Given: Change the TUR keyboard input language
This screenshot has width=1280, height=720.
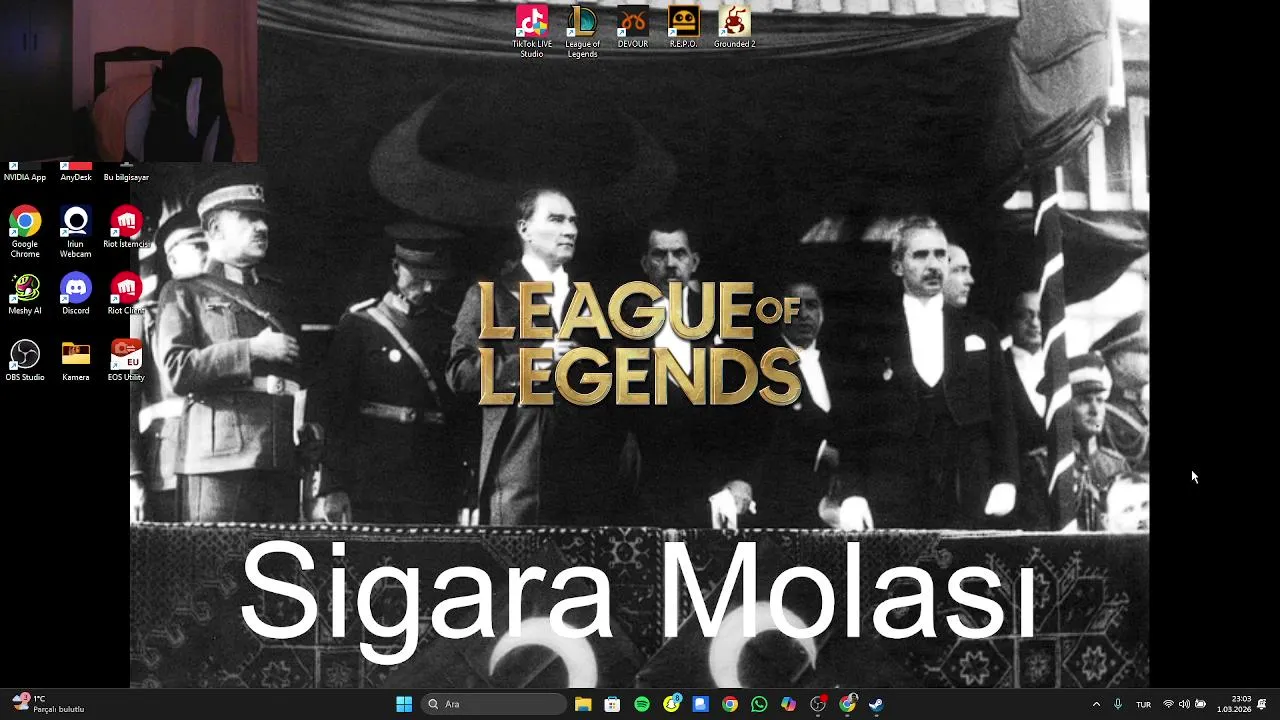Looking at the screenshot, I should click(x=1143, y=704).
